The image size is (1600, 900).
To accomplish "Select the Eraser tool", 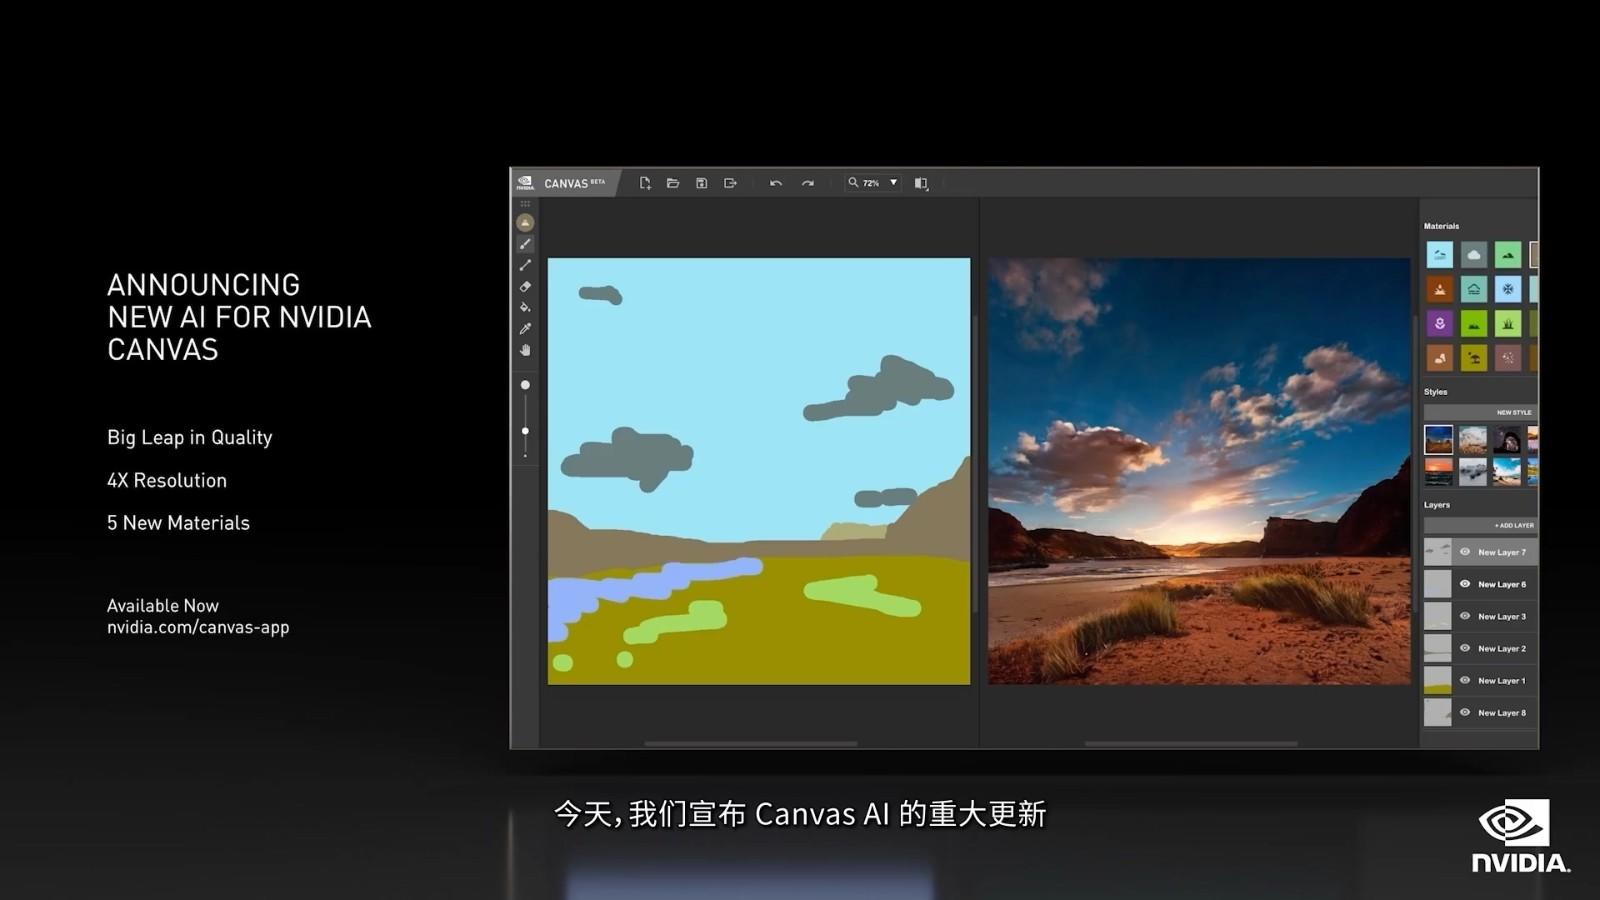I will (x=525, y=287).
